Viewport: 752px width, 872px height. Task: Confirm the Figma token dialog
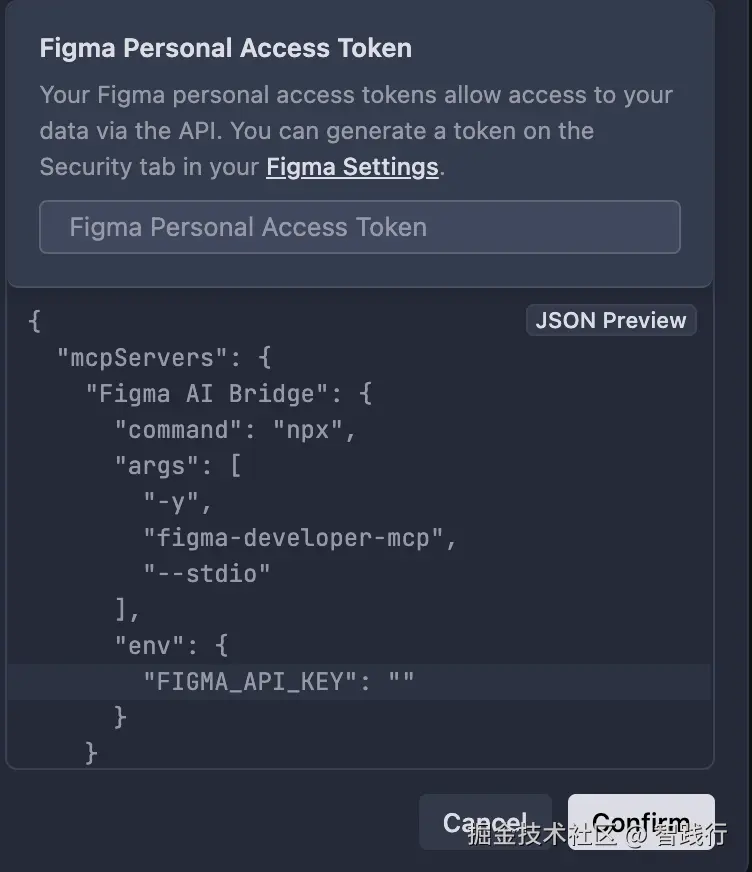click(x=640, y=822)
